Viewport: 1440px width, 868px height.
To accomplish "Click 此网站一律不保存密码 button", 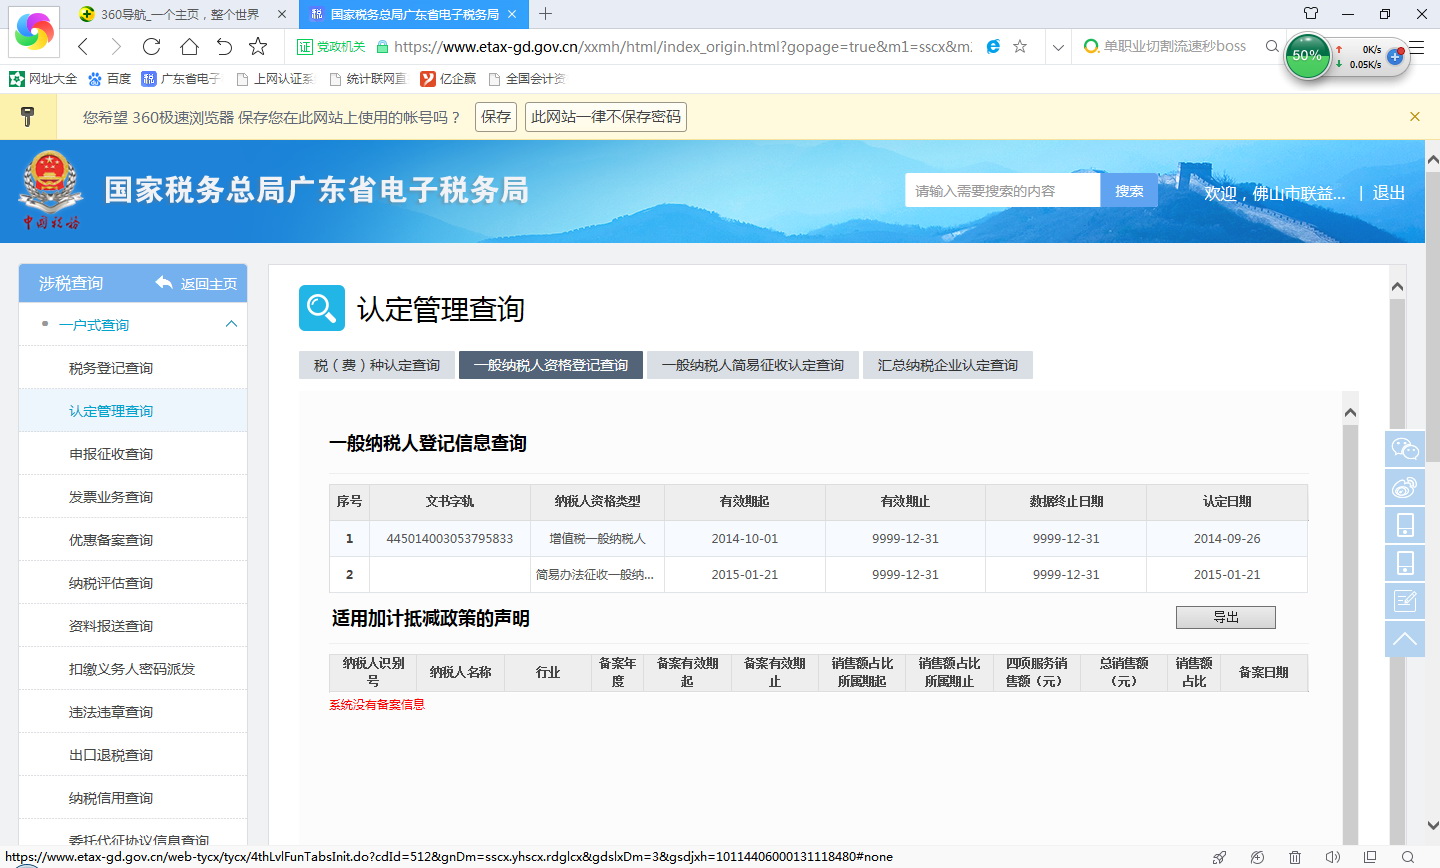I will pos(606,117).
